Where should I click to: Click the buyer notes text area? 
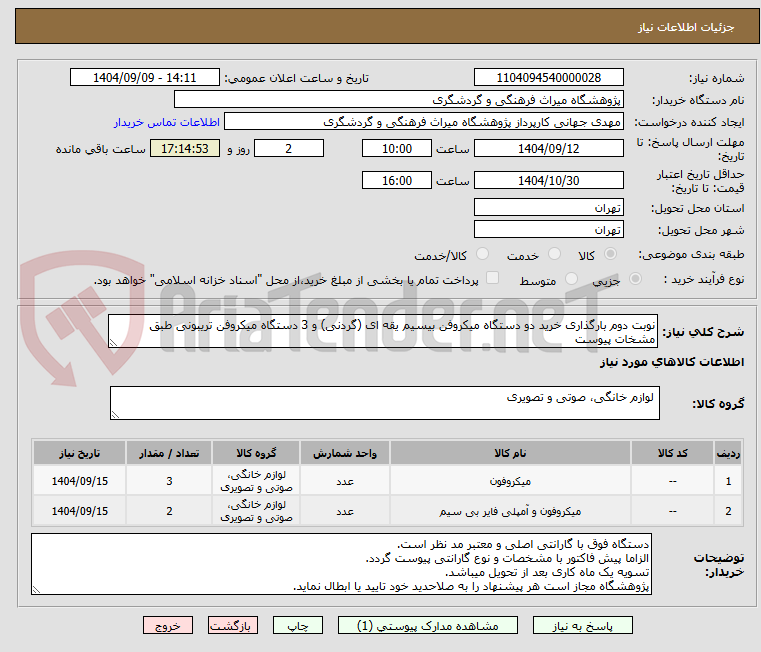341,564
